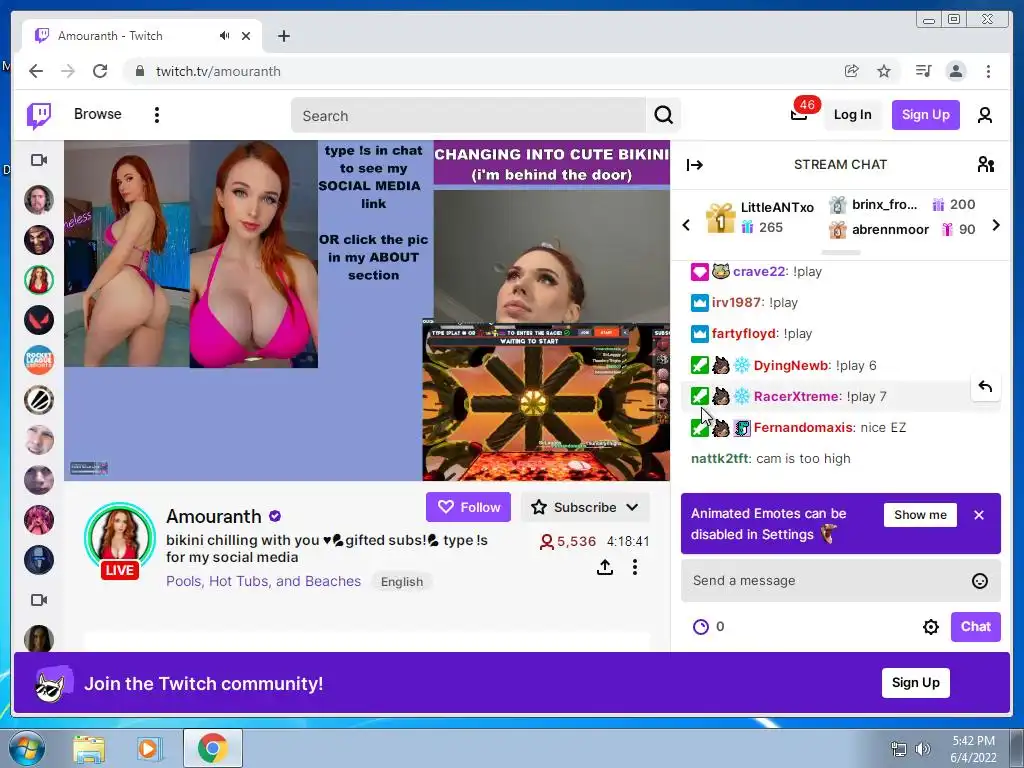Open the Rocket League Esports sidebar channel

click(39, 360)
